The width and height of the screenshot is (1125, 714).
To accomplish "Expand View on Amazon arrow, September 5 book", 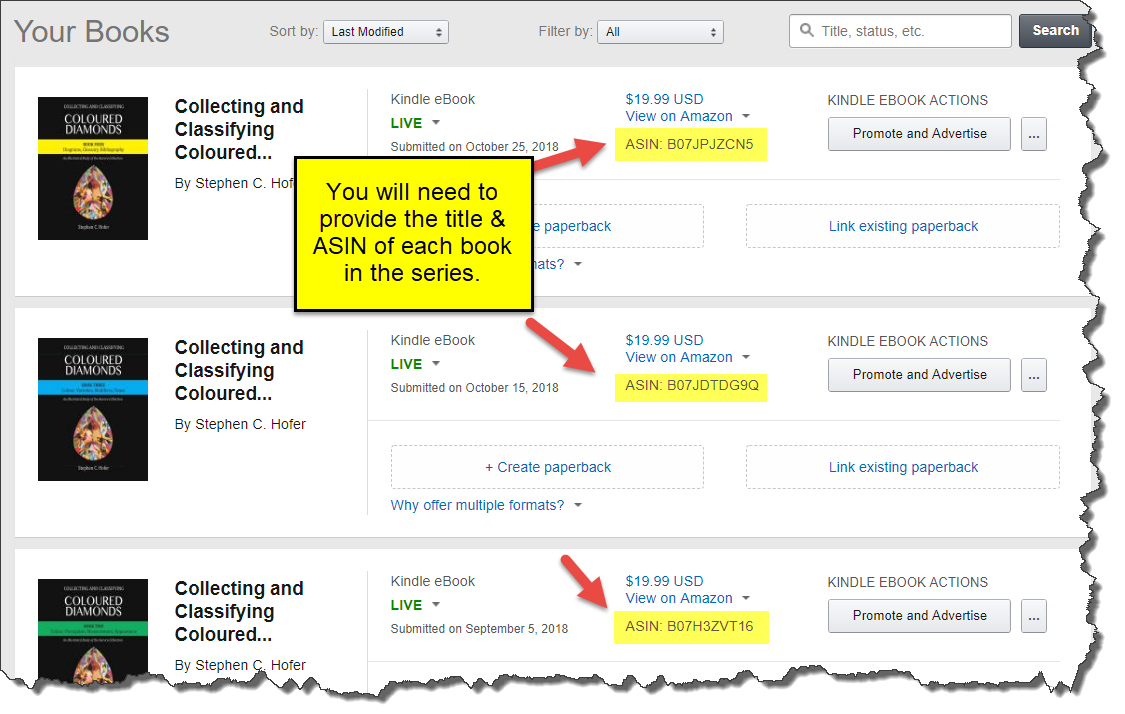I will (745, 598).
